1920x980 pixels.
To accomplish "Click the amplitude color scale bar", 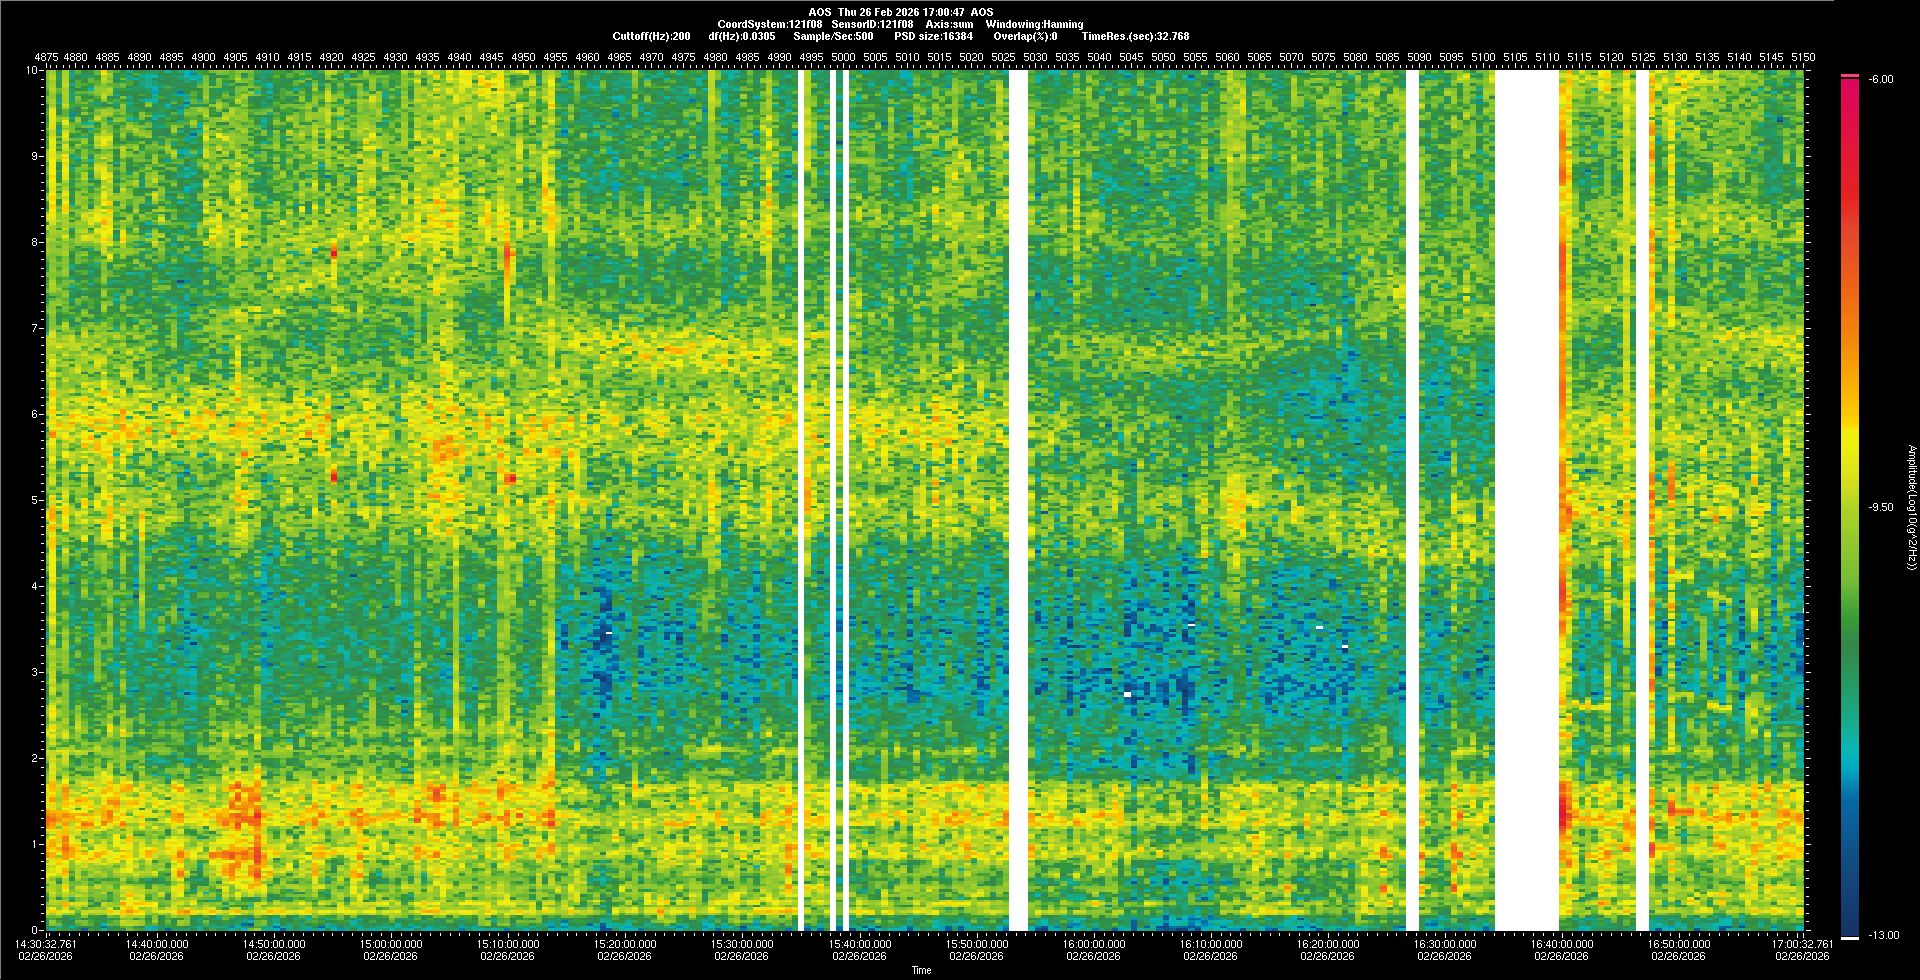I will point(1850,507).
